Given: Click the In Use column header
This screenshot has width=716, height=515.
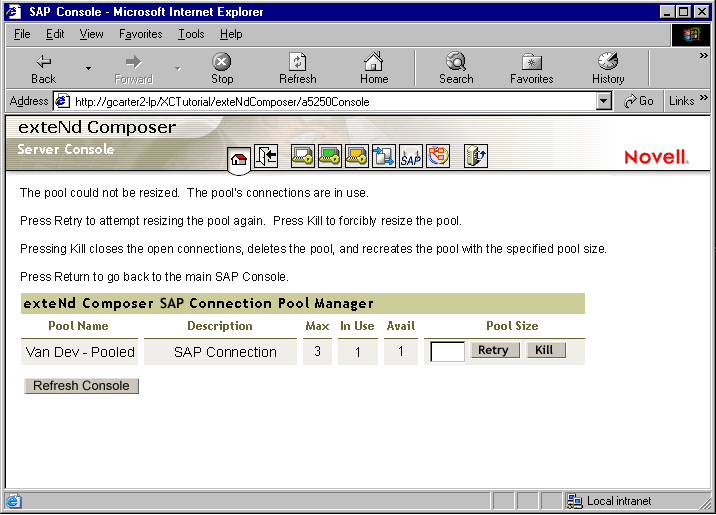Looking at the screenshot, I should point(357,326).
